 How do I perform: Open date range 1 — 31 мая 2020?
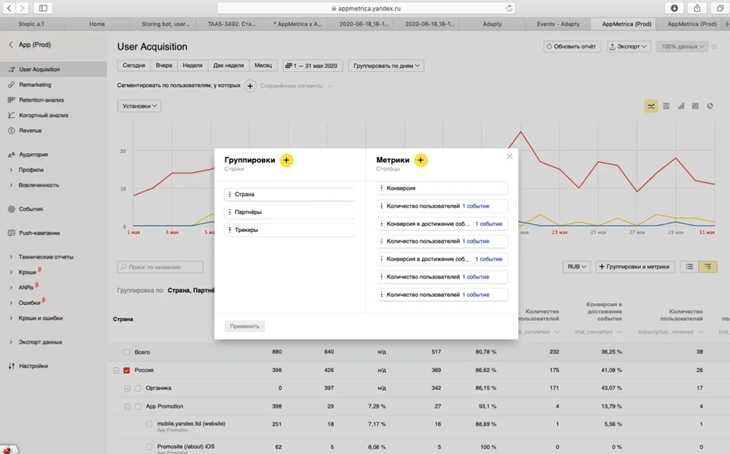[x=313, y=66]
